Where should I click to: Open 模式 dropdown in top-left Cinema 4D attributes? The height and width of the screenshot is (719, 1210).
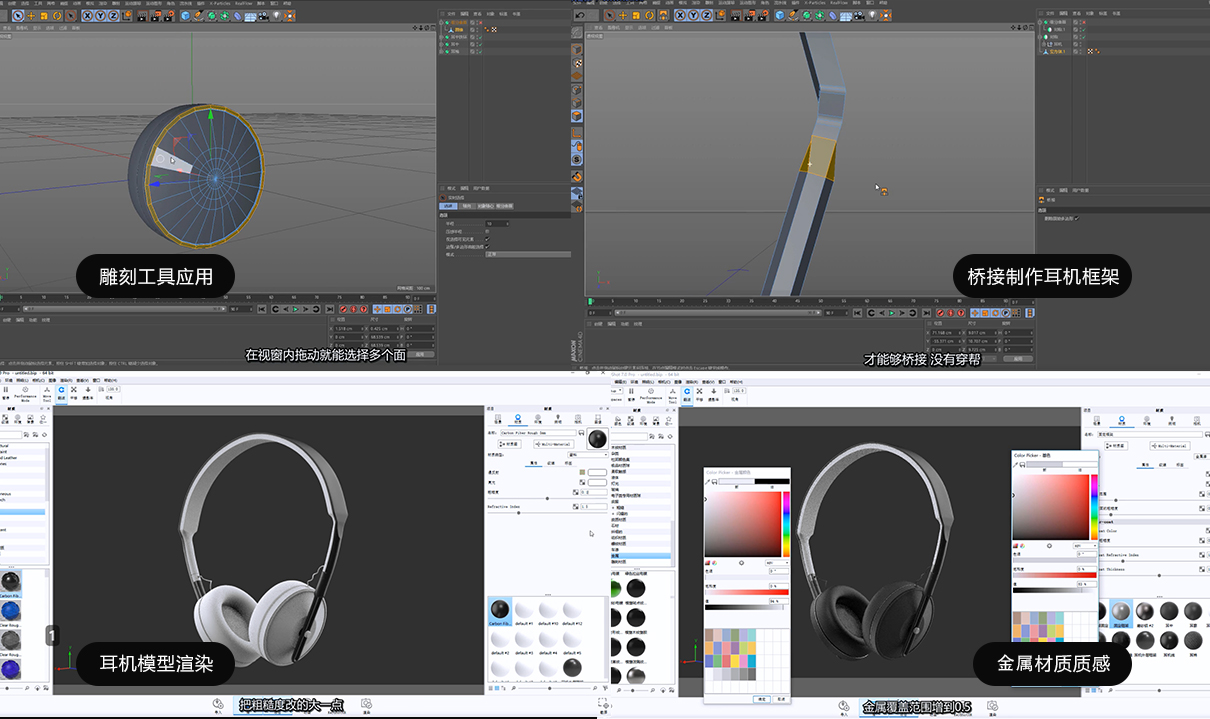(528, 254)
